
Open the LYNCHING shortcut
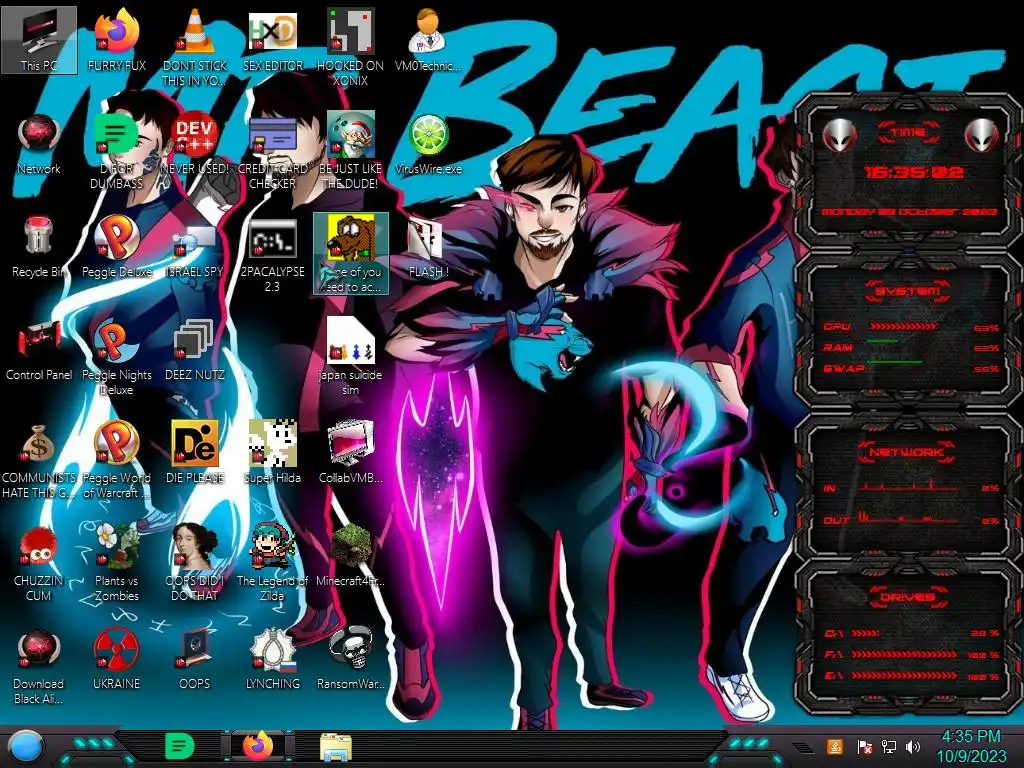click(272, 660)
